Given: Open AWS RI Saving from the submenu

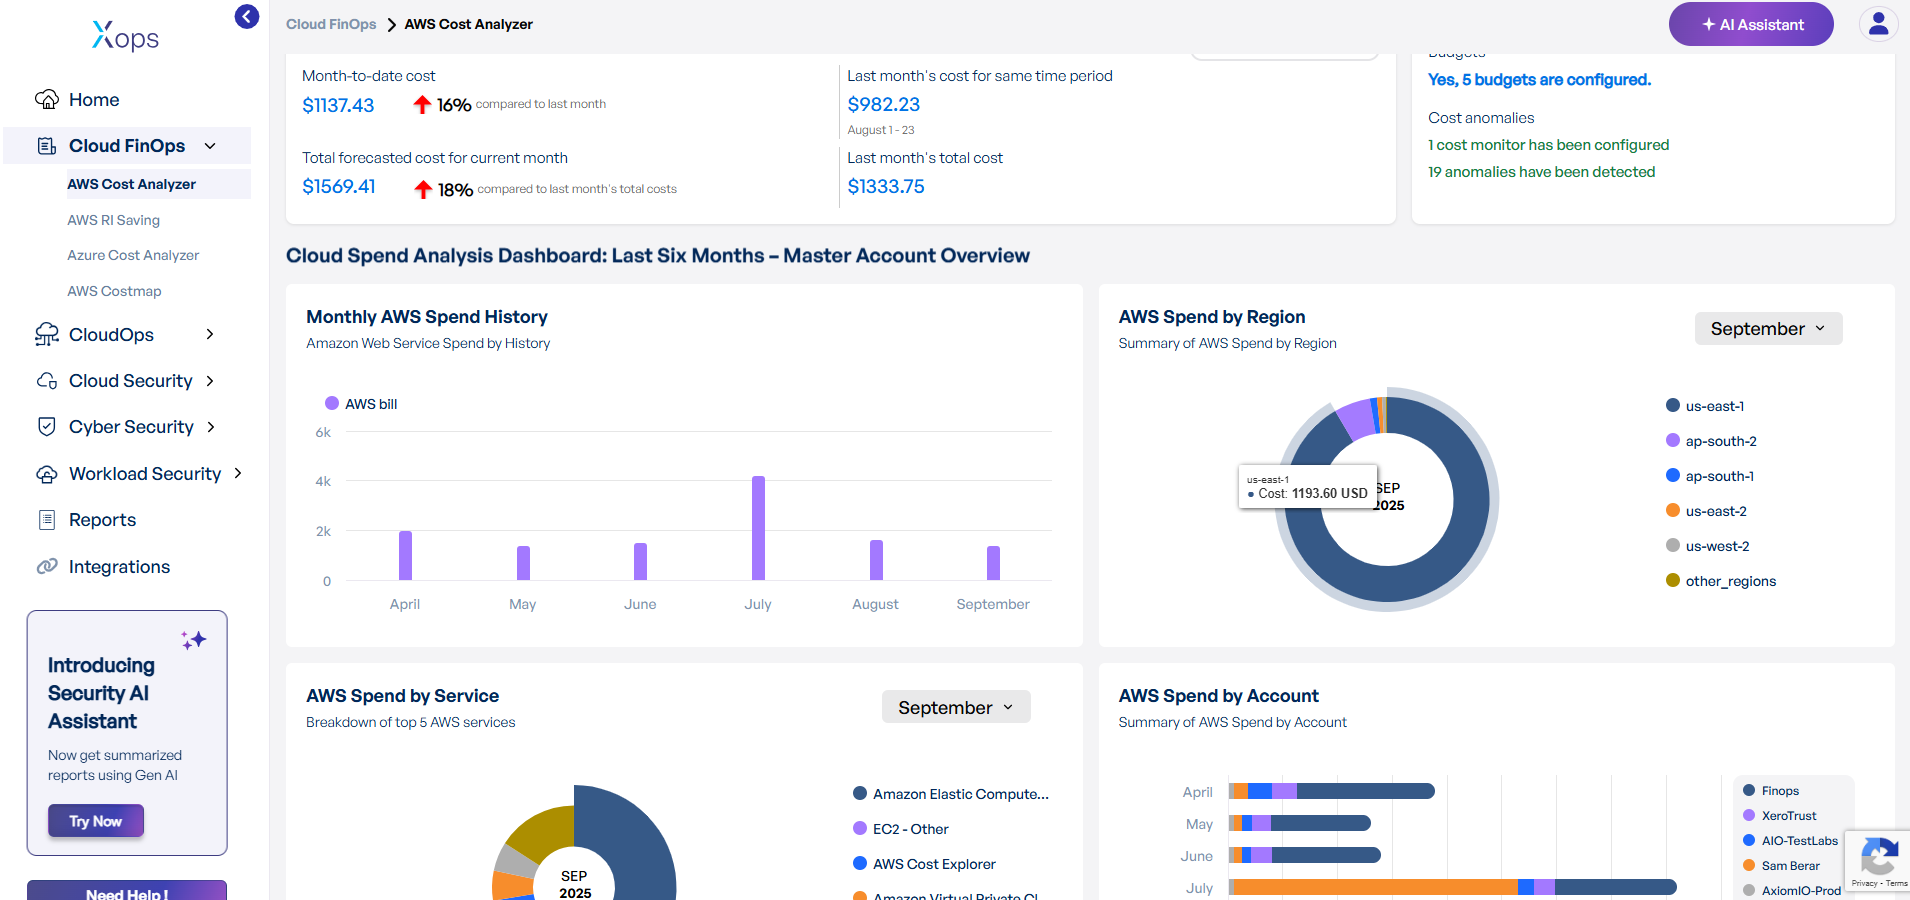Looking at the screenshot, I should [x=113, y=220].
